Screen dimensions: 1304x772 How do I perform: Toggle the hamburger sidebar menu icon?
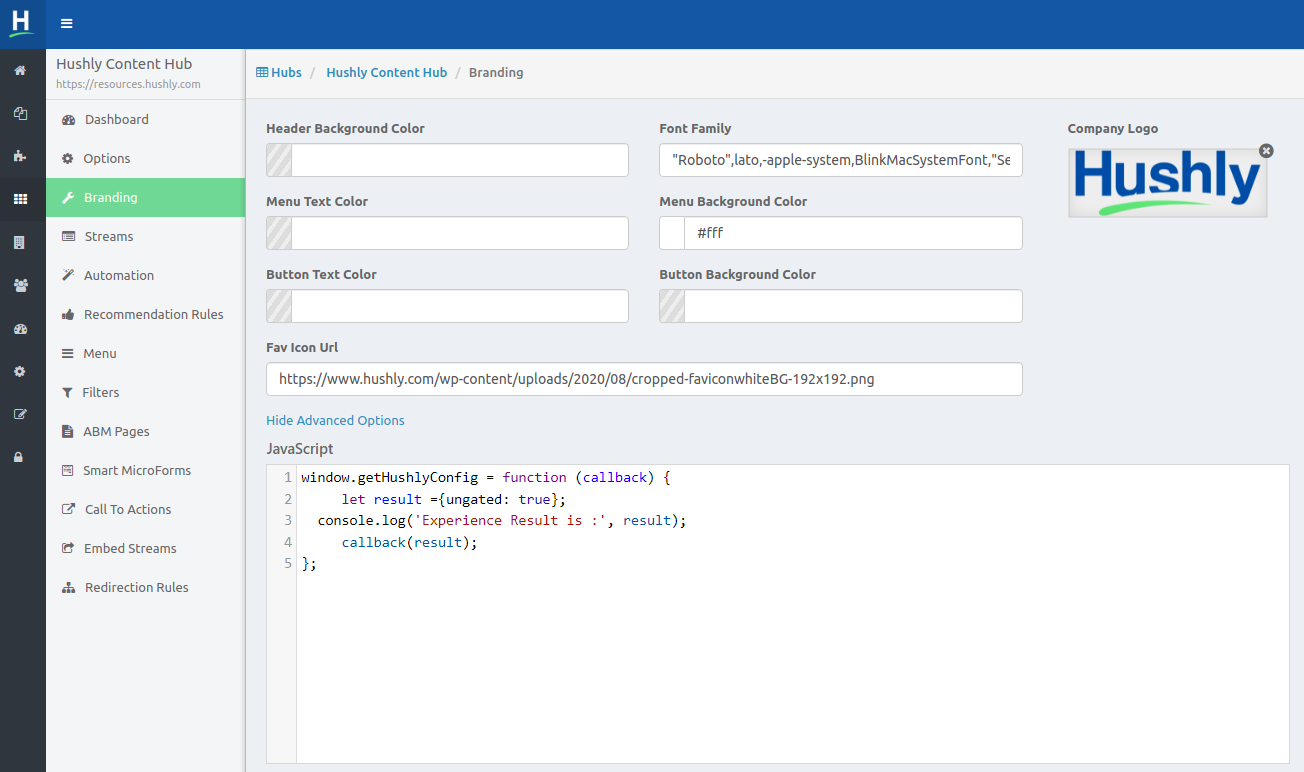coord(67,24)
